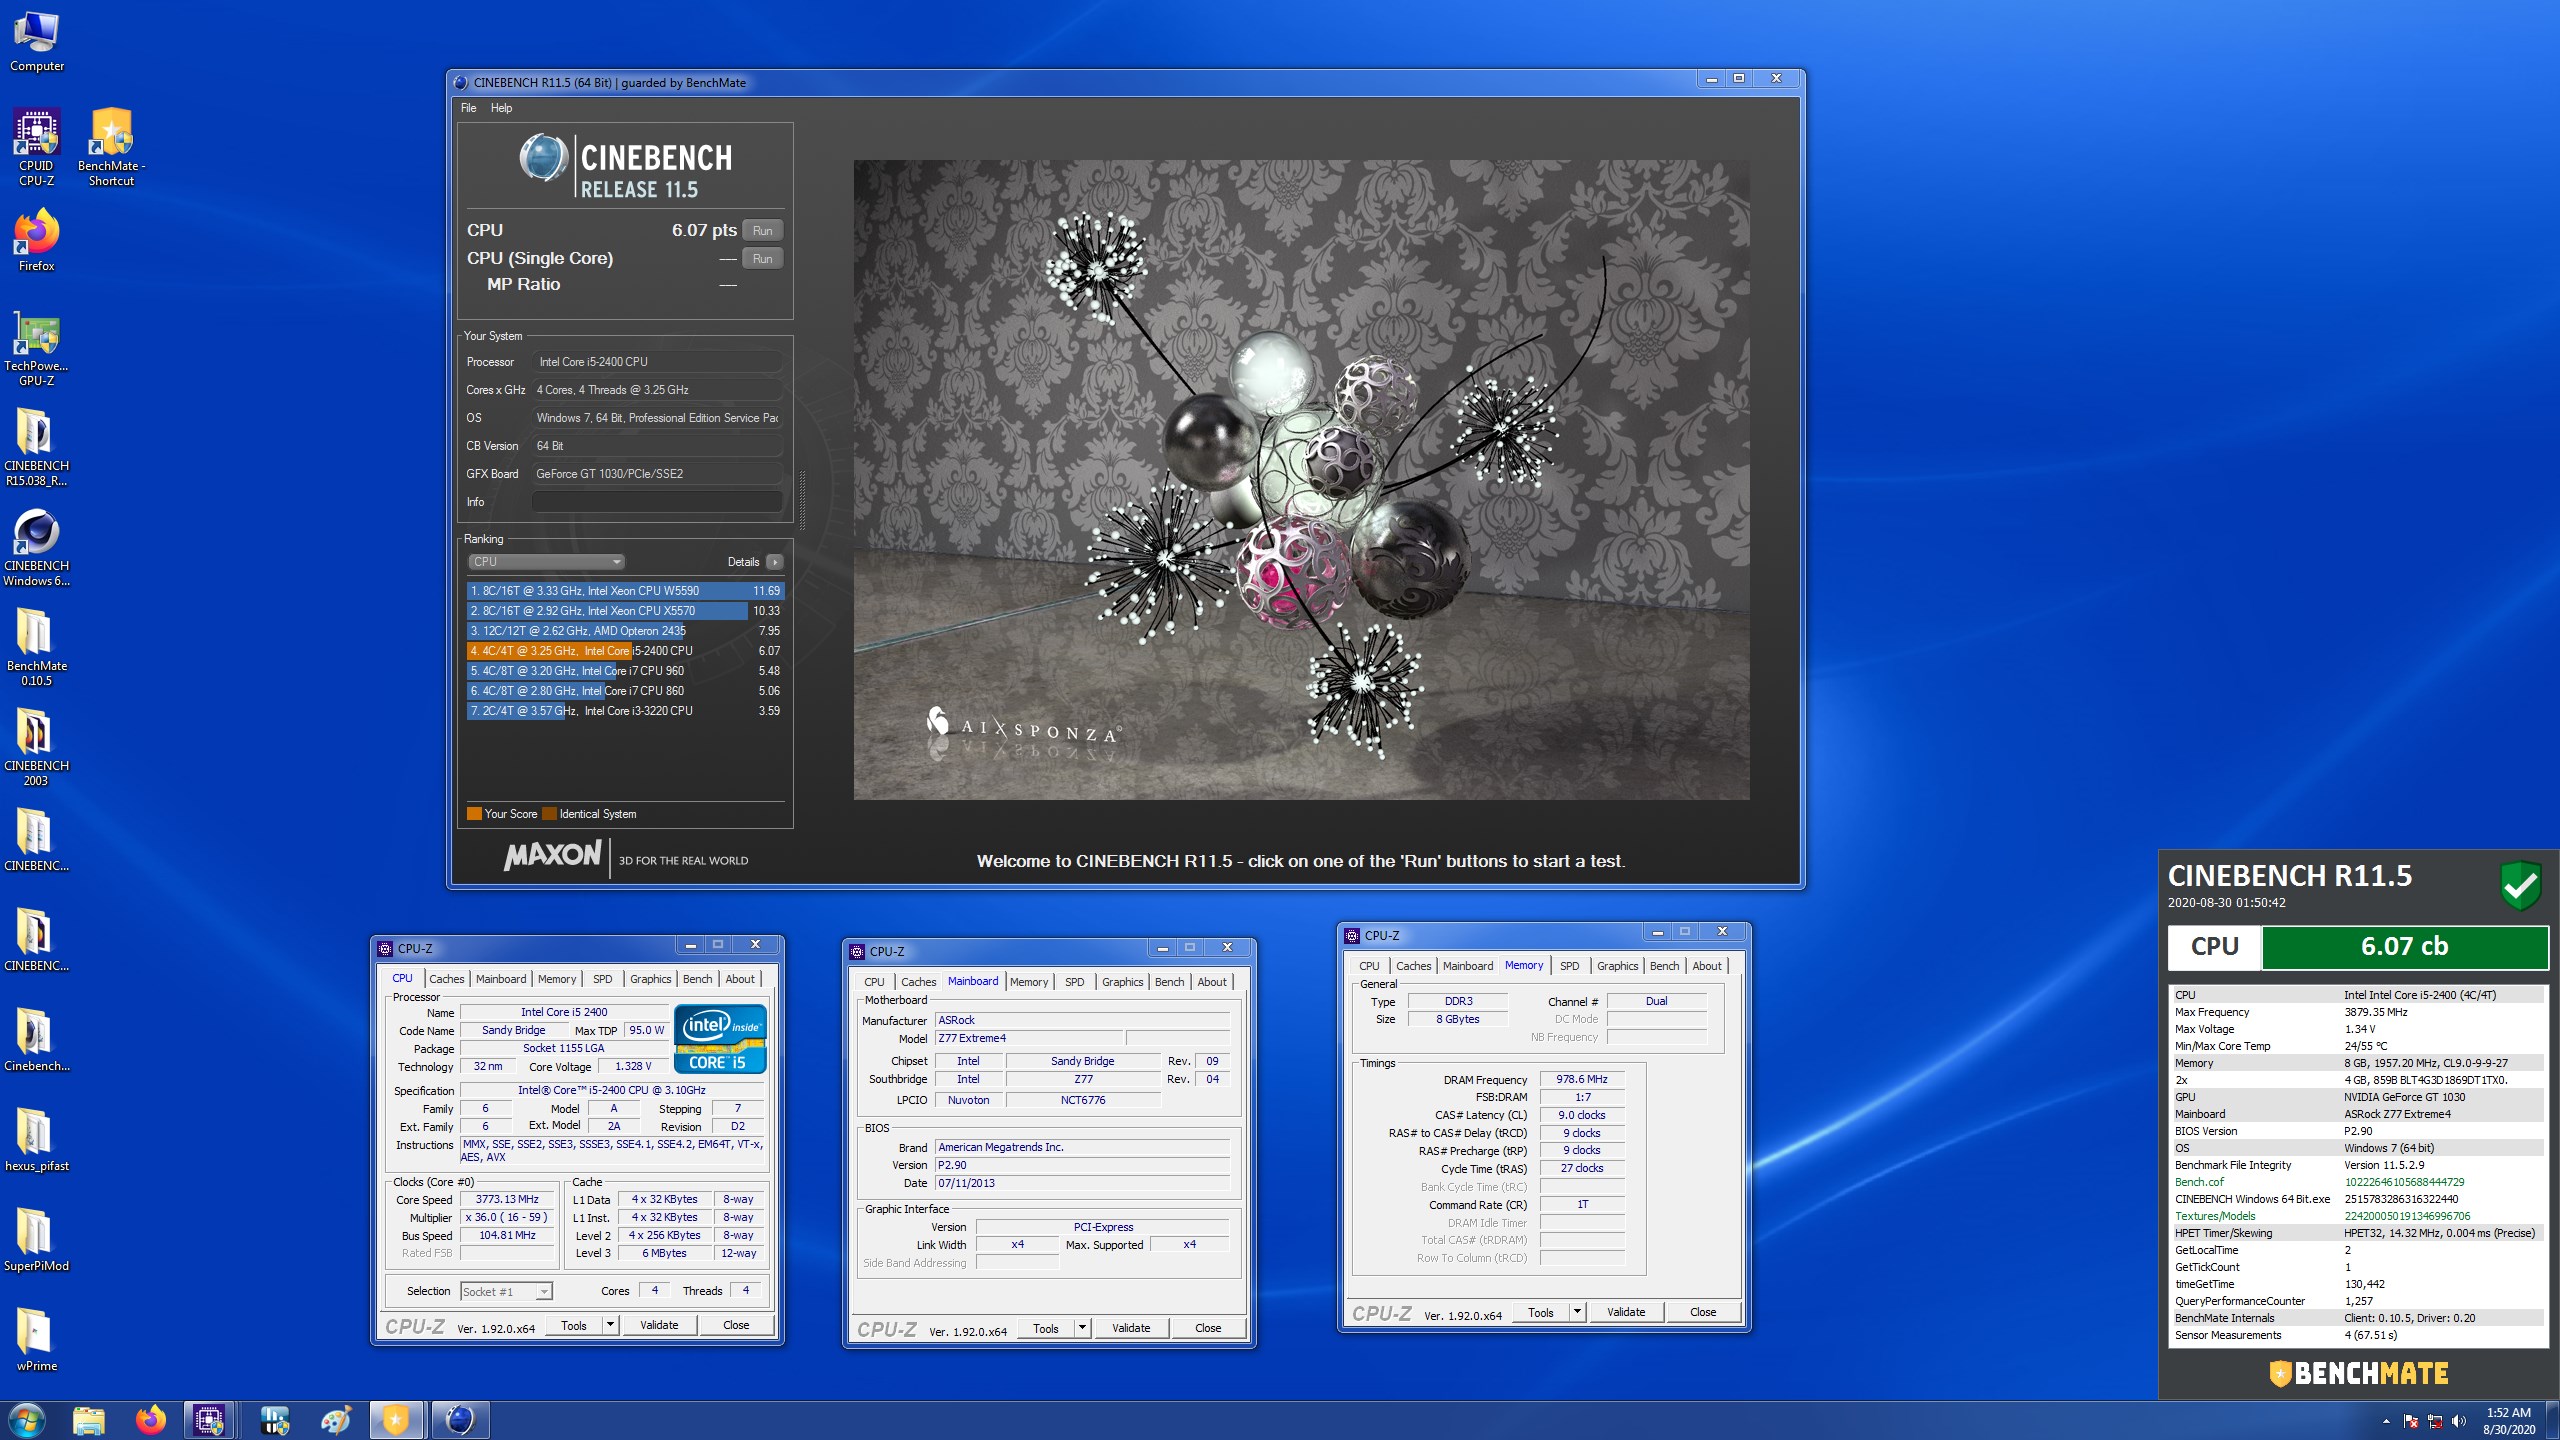Open hexus_pifast folder on desktop

tap(37, 1141)
